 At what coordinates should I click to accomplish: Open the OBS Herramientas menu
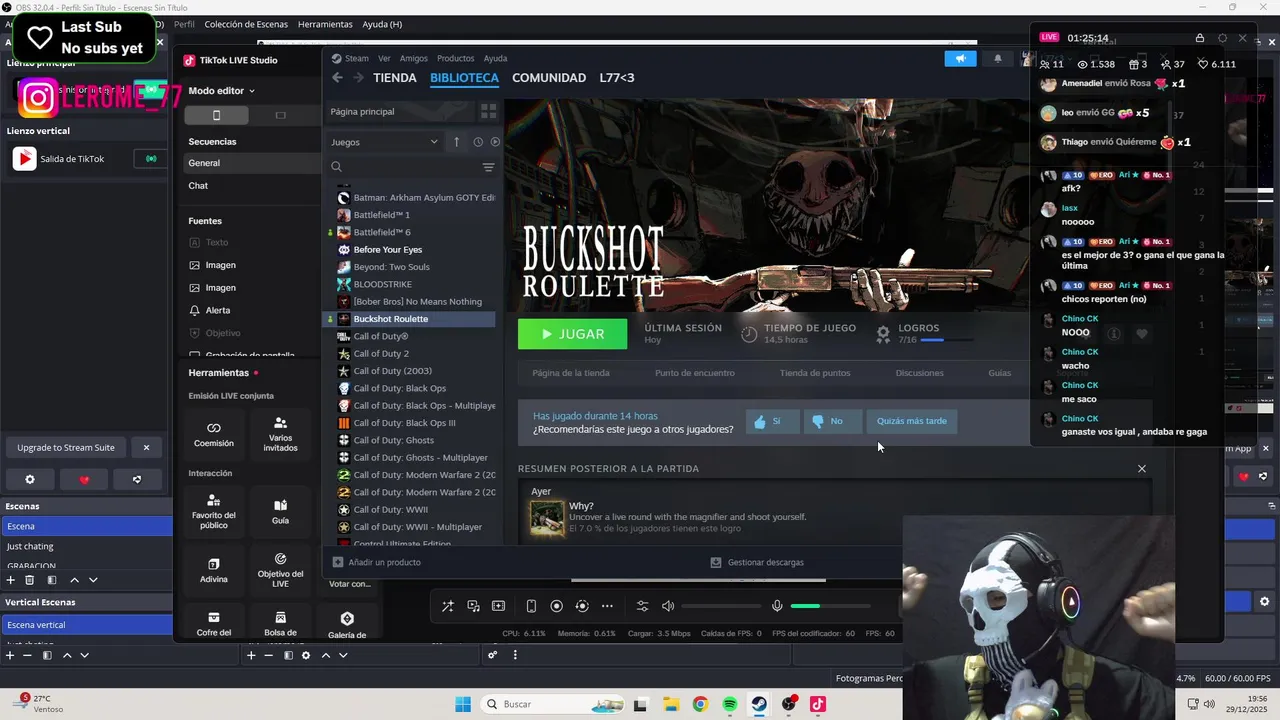tap(325, 24)
